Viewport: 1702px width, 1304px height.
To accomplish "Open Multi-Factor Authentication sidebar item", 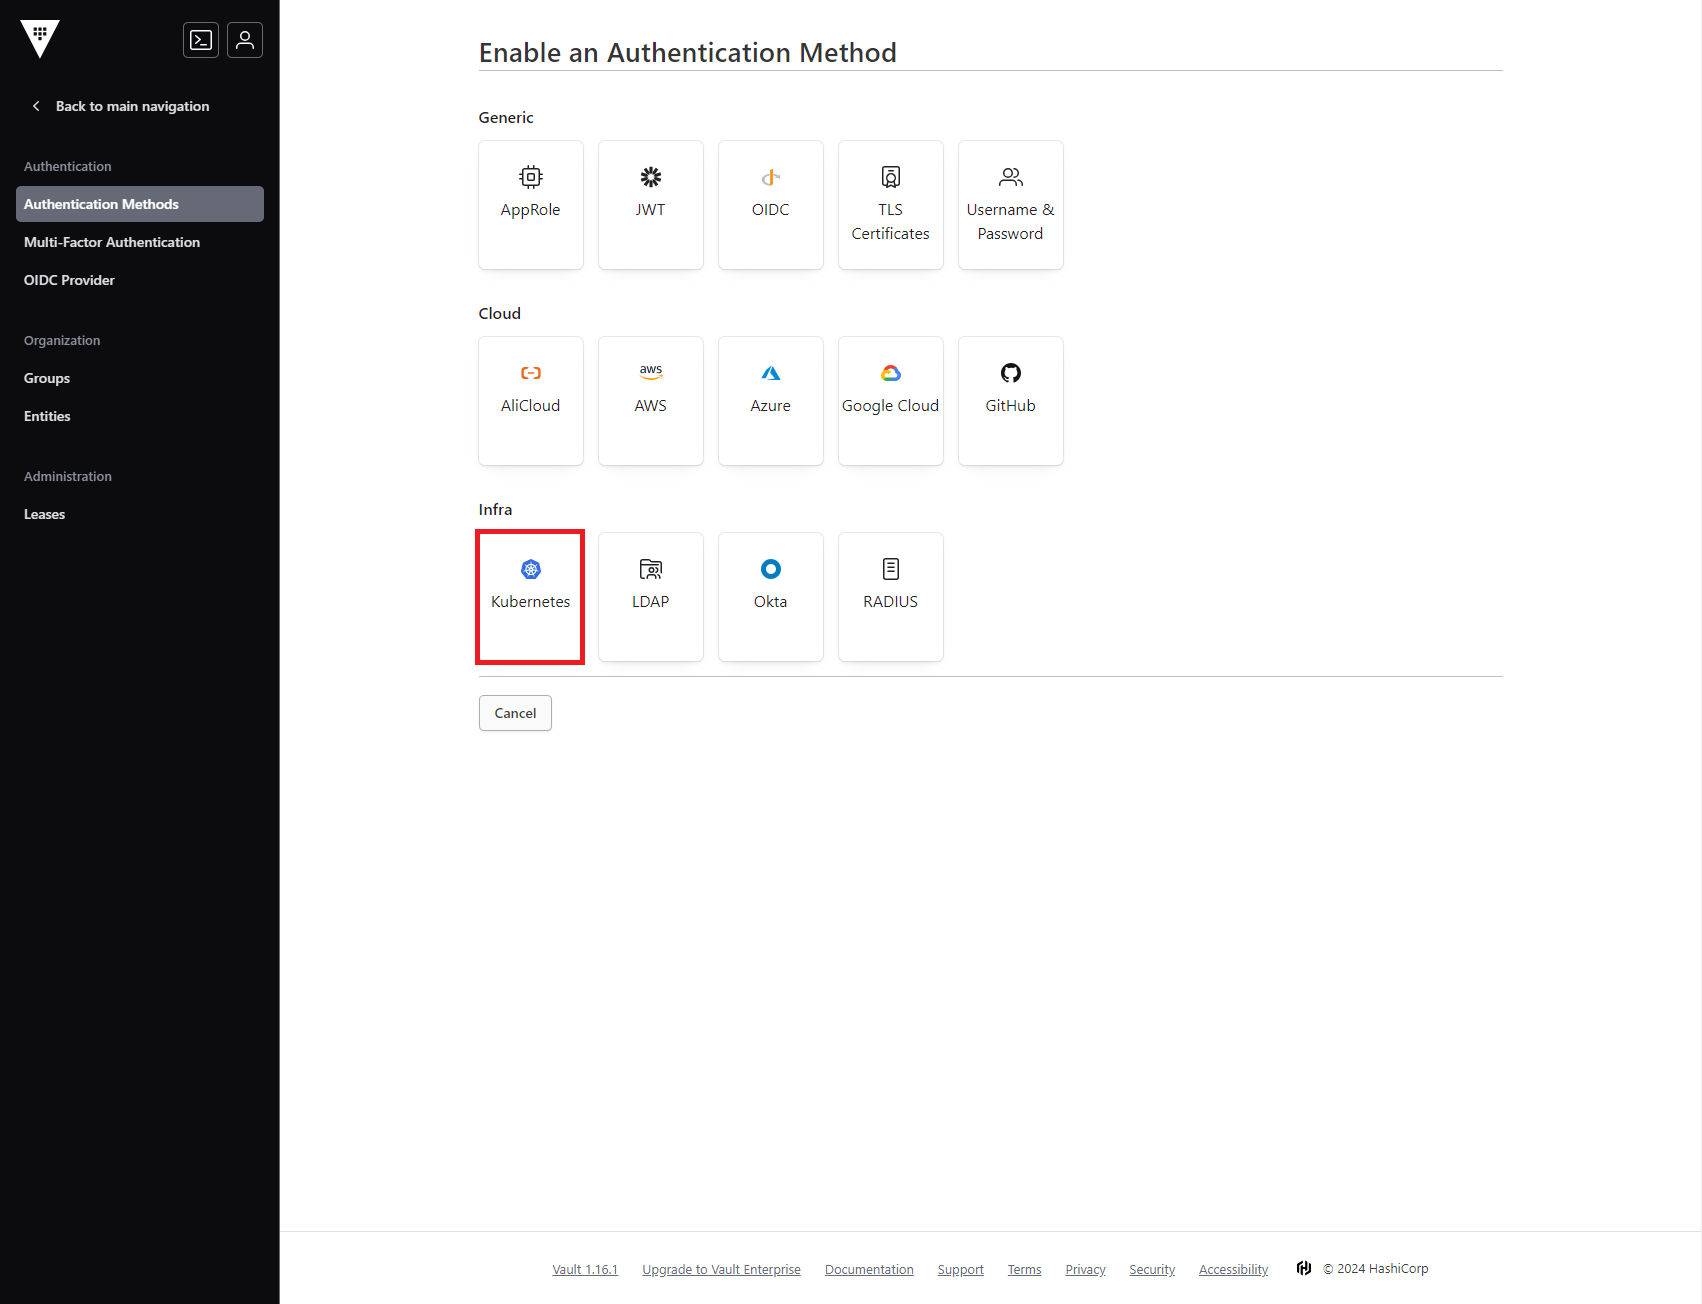I will click(x=140, y=242).
